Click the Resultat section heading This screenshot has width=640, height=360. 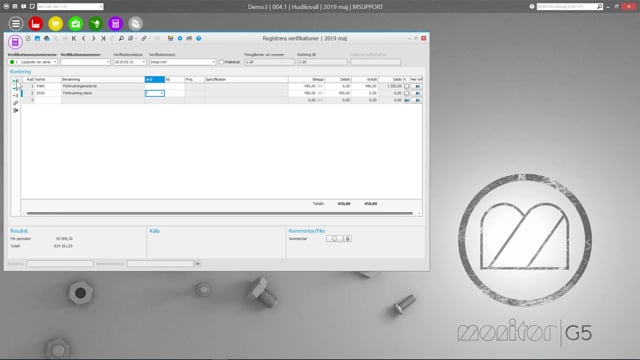coord(19,231)
